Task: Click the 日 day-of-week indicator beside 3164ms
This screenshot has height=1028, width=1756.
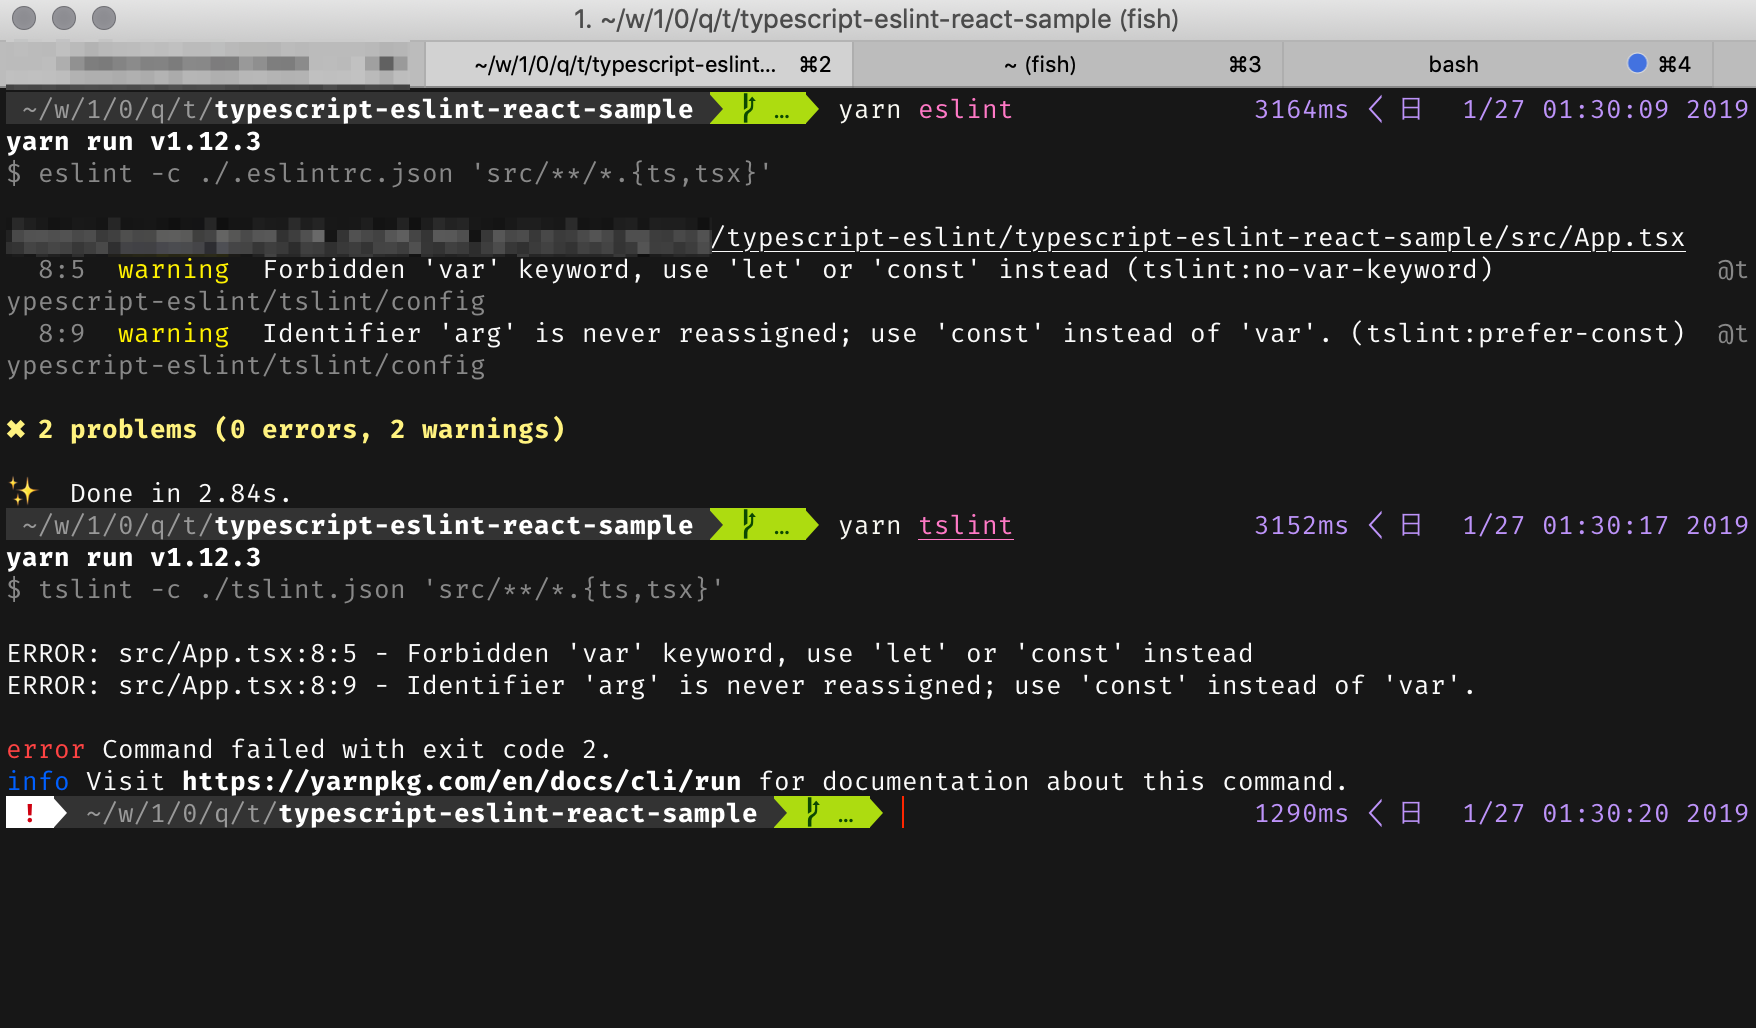Action: pos(1412,109)
